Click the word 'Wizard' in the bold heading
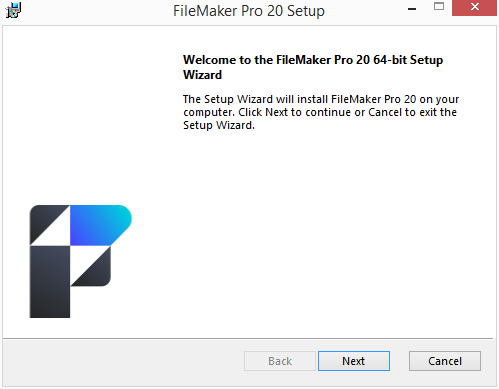Image resolution: width=499 pixels, height=389 pixels. pyautogui.click(x=202, y=75)
